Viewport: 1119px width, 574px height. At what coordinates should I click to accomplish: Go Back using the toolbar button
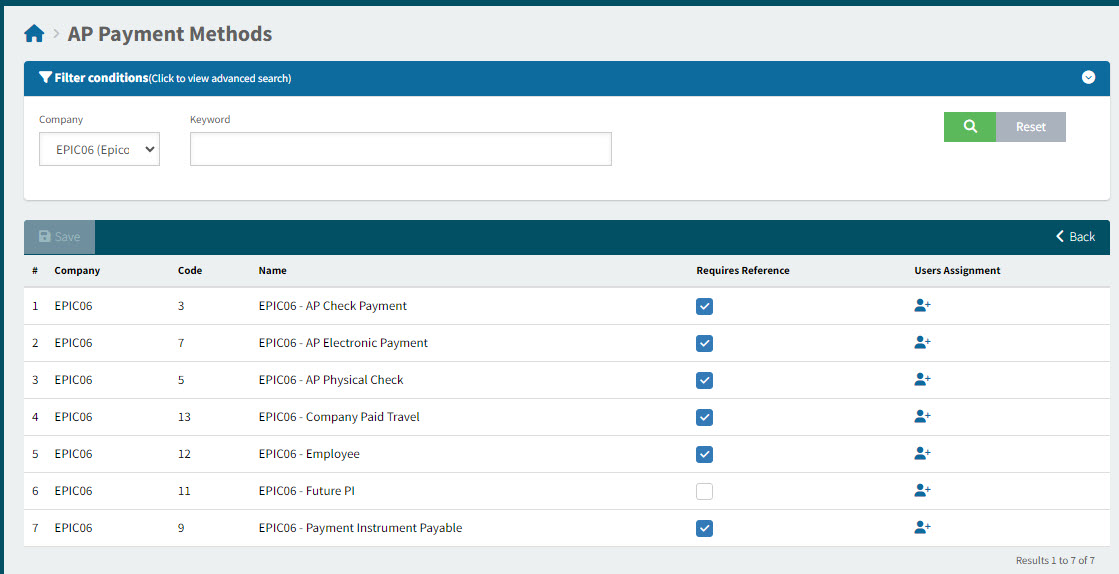pos(1075,237)
